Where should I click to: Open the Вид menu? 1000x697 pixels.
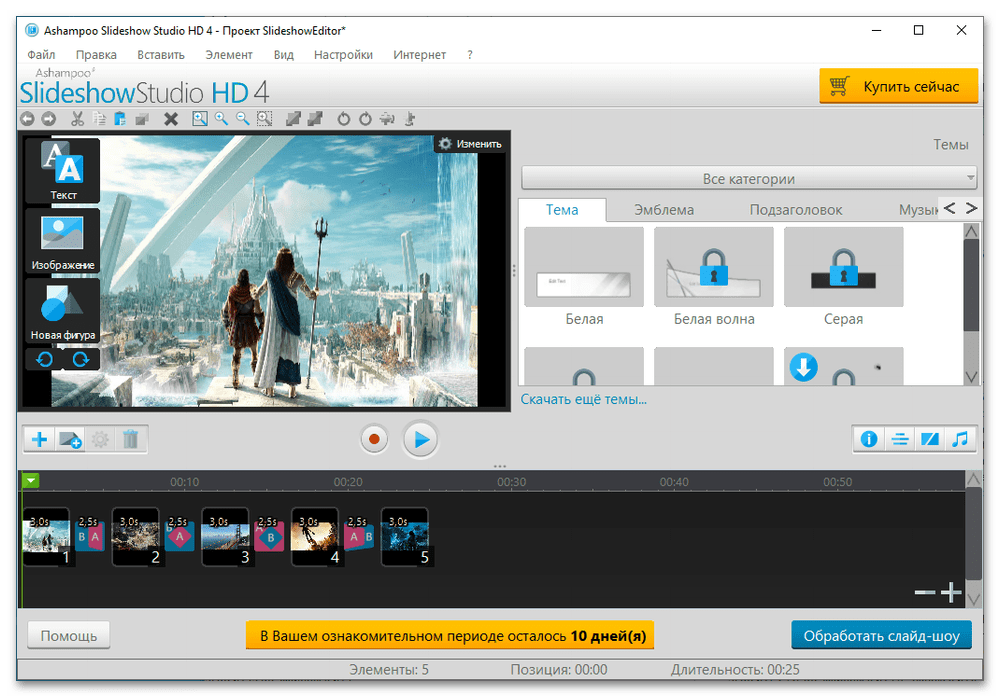point(284,55)
